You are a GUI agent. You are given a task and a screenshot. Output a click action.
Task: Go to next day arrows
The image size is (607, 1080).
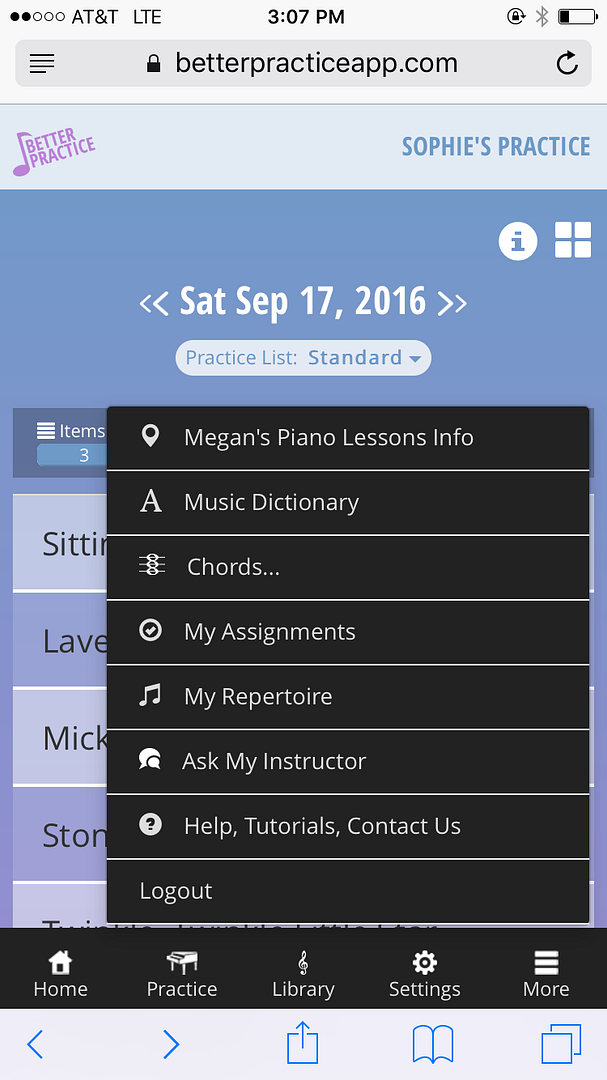coord(452,302)
